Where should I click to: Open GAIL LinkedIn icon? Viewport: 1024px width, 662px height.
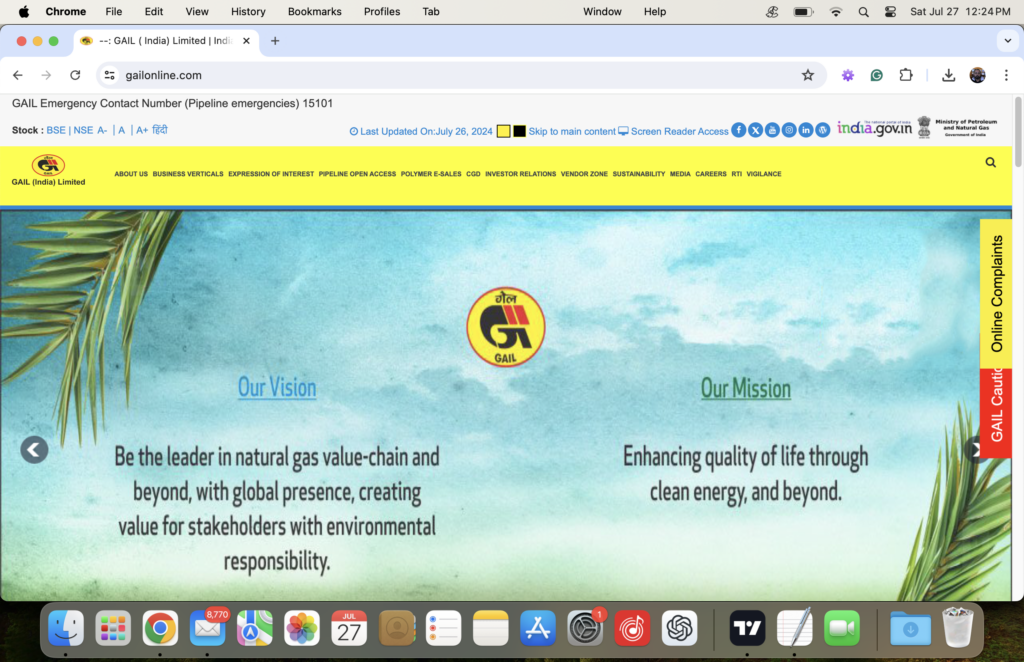pyautogui.click(x=806, y=130)
